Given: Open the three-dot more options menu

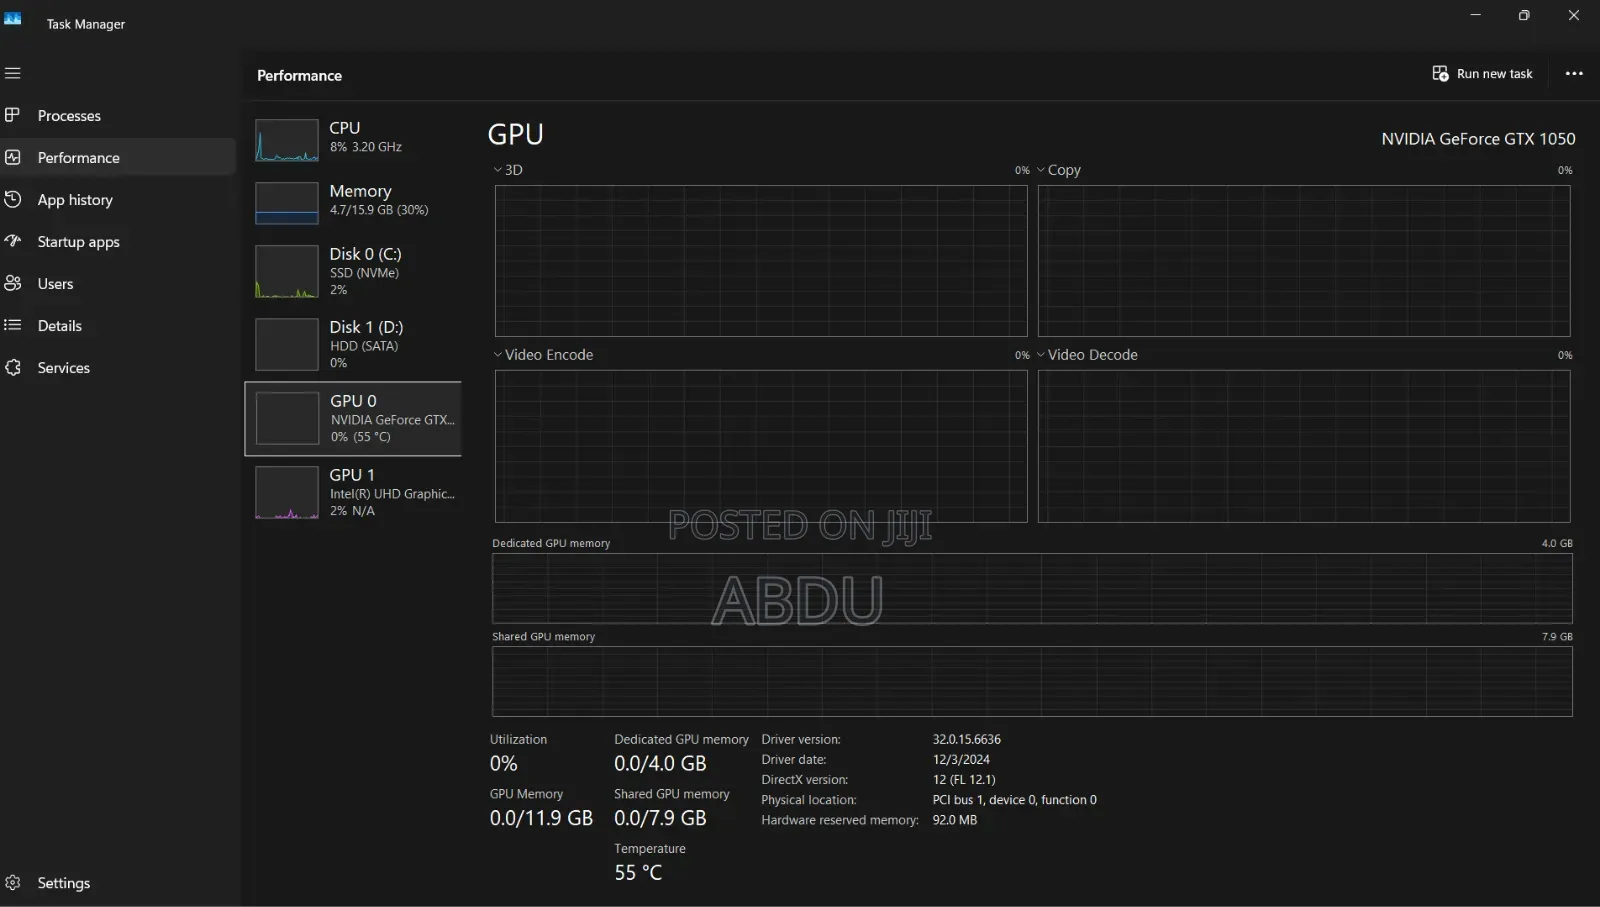Looking at the screenshot, I should [1574, 74].
